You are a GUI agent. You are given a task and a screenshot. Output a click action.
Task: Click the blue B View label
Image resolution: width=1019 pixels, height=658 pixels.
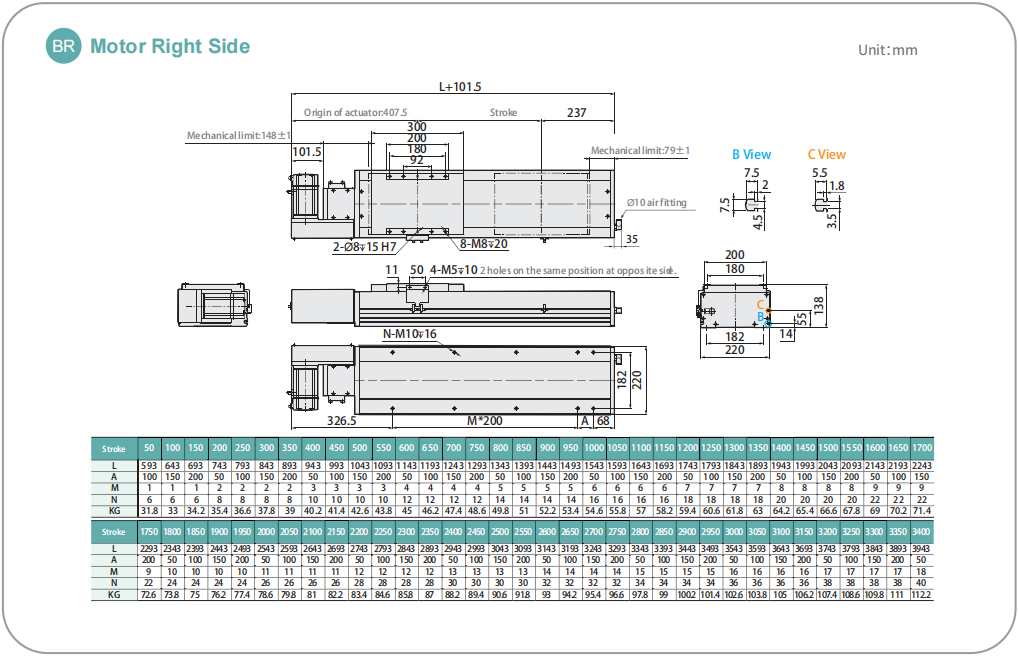coord(751,154)
